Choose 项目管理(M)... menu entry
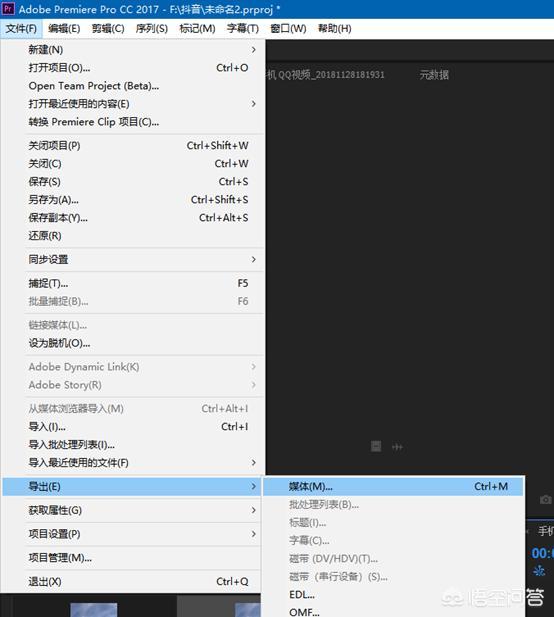This screenshot has height=617, width=554. (132, 558)
